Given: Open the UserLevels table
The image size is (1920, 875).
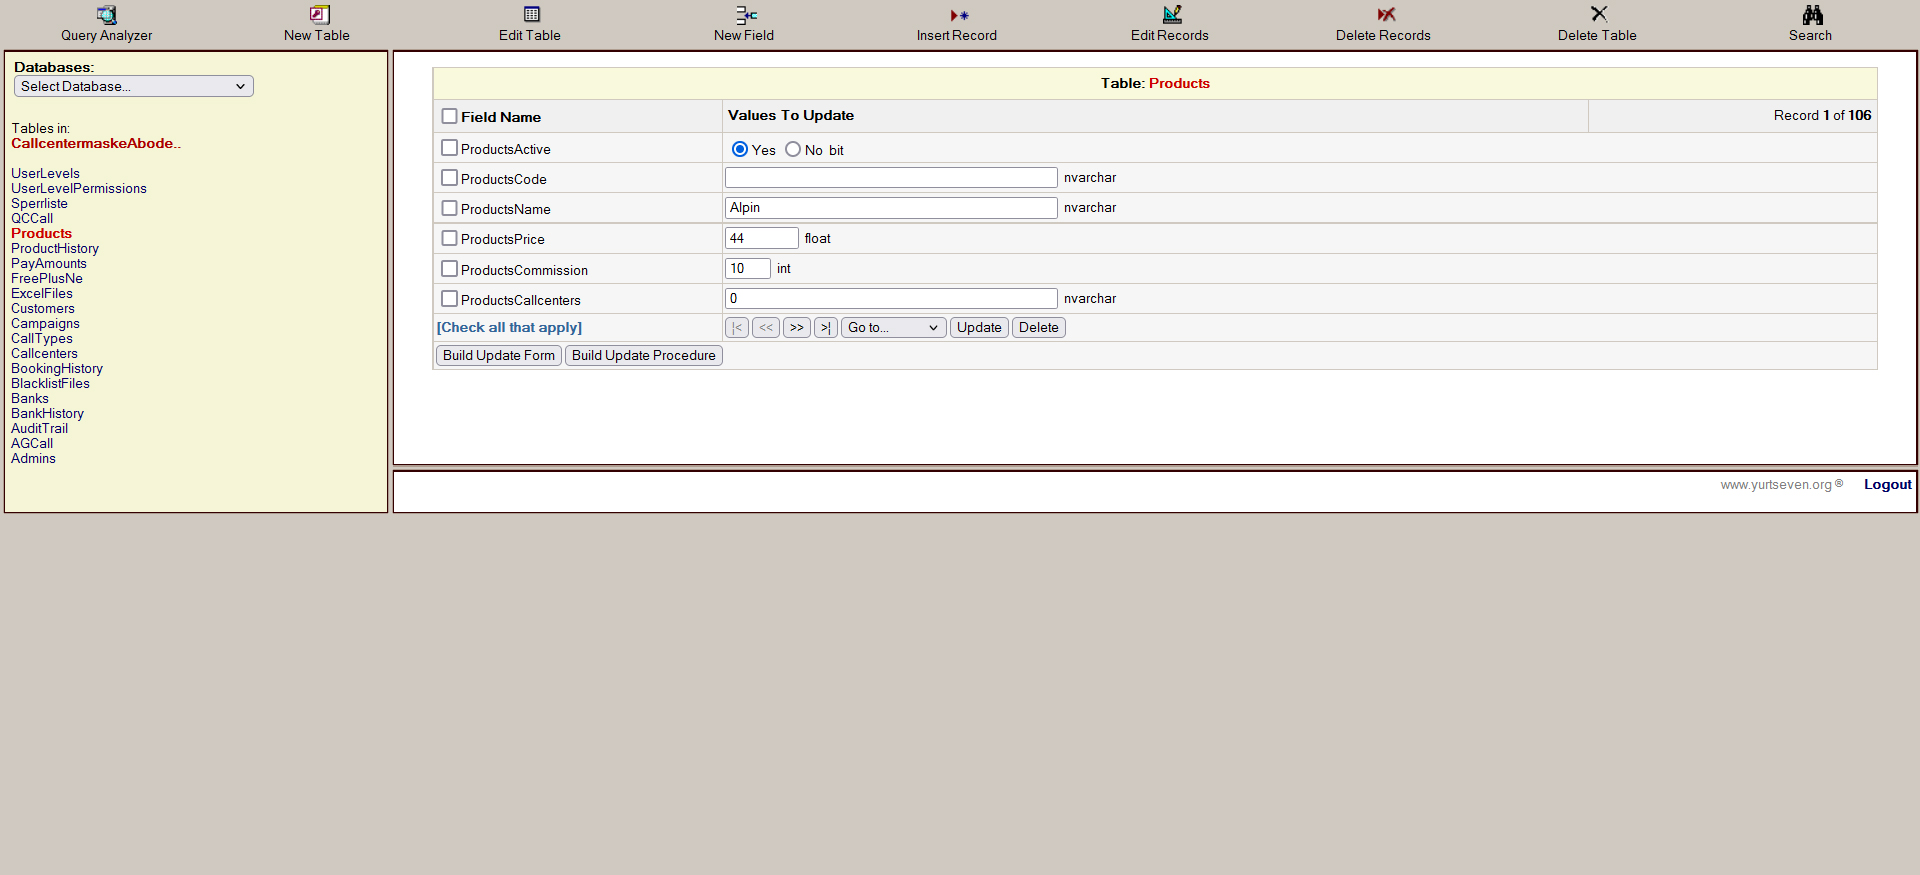Looking at the screenshot, I should point(45,173).
